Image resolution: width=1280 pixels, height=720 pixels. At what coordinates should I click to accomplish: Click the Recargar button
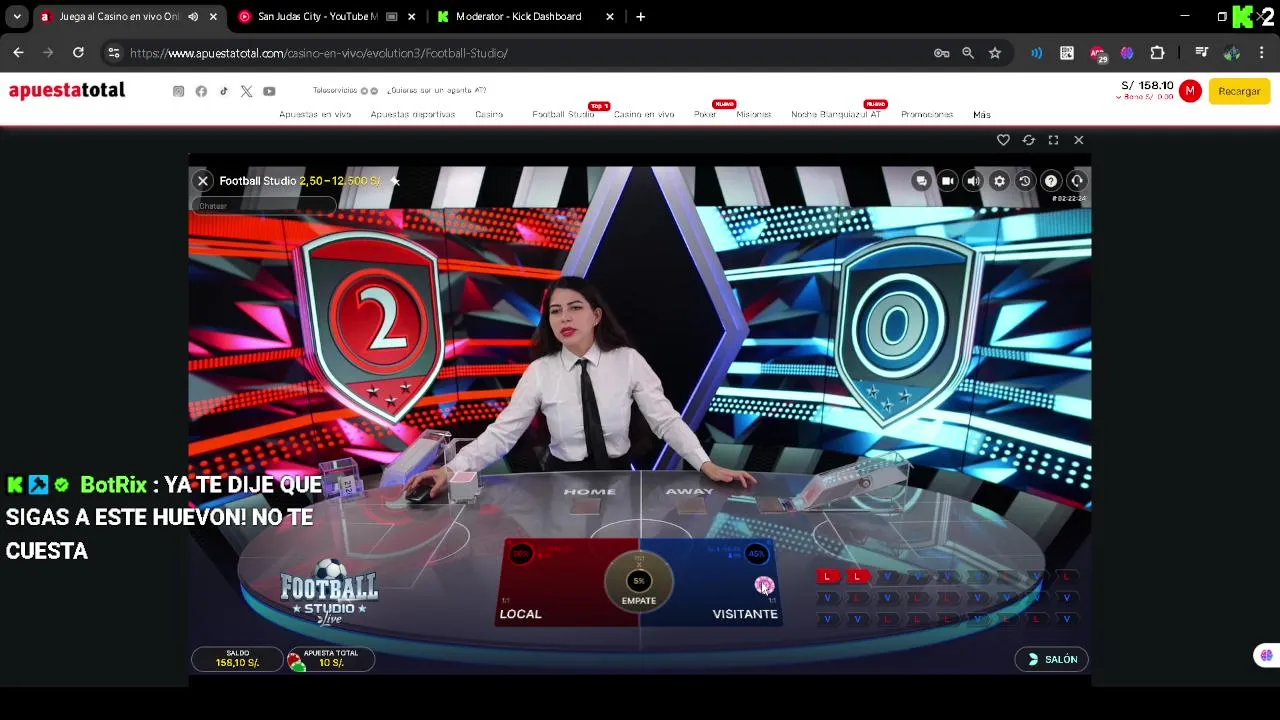pos(1239,91)
